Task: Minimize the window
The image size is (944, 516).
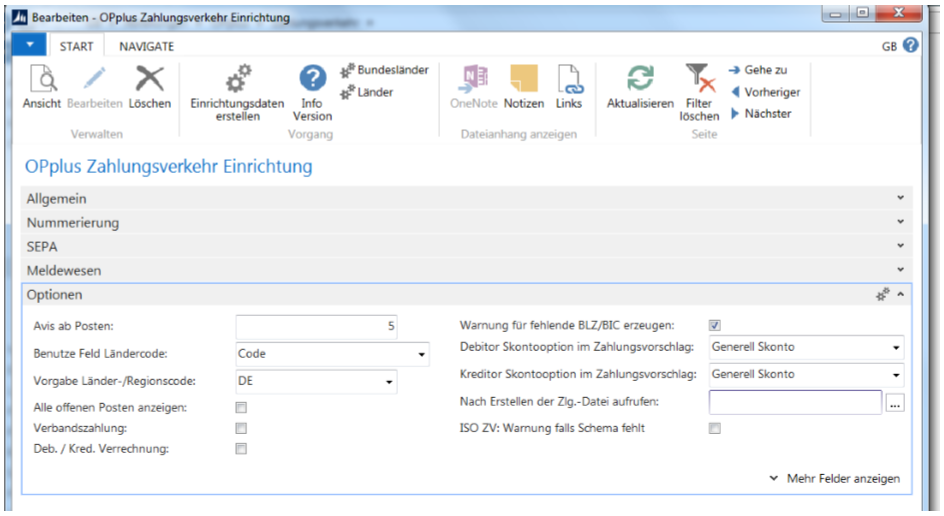Action: tap(836, 13)
